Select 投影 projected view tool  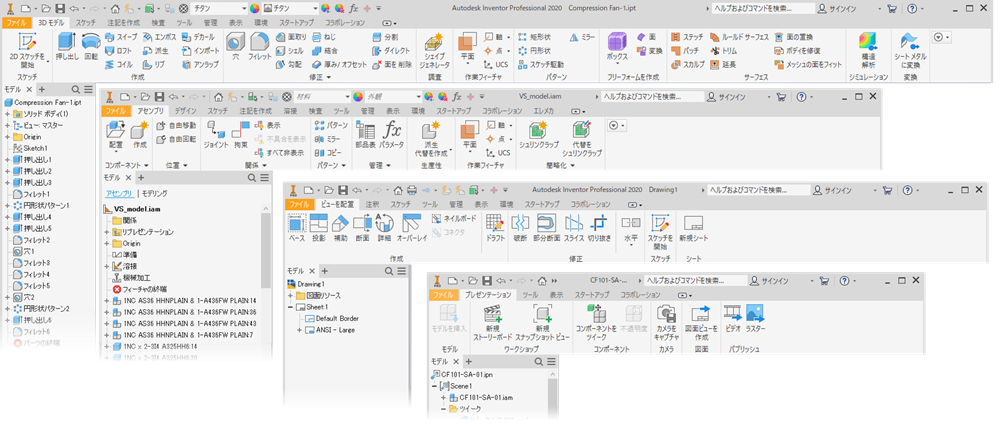318,228
